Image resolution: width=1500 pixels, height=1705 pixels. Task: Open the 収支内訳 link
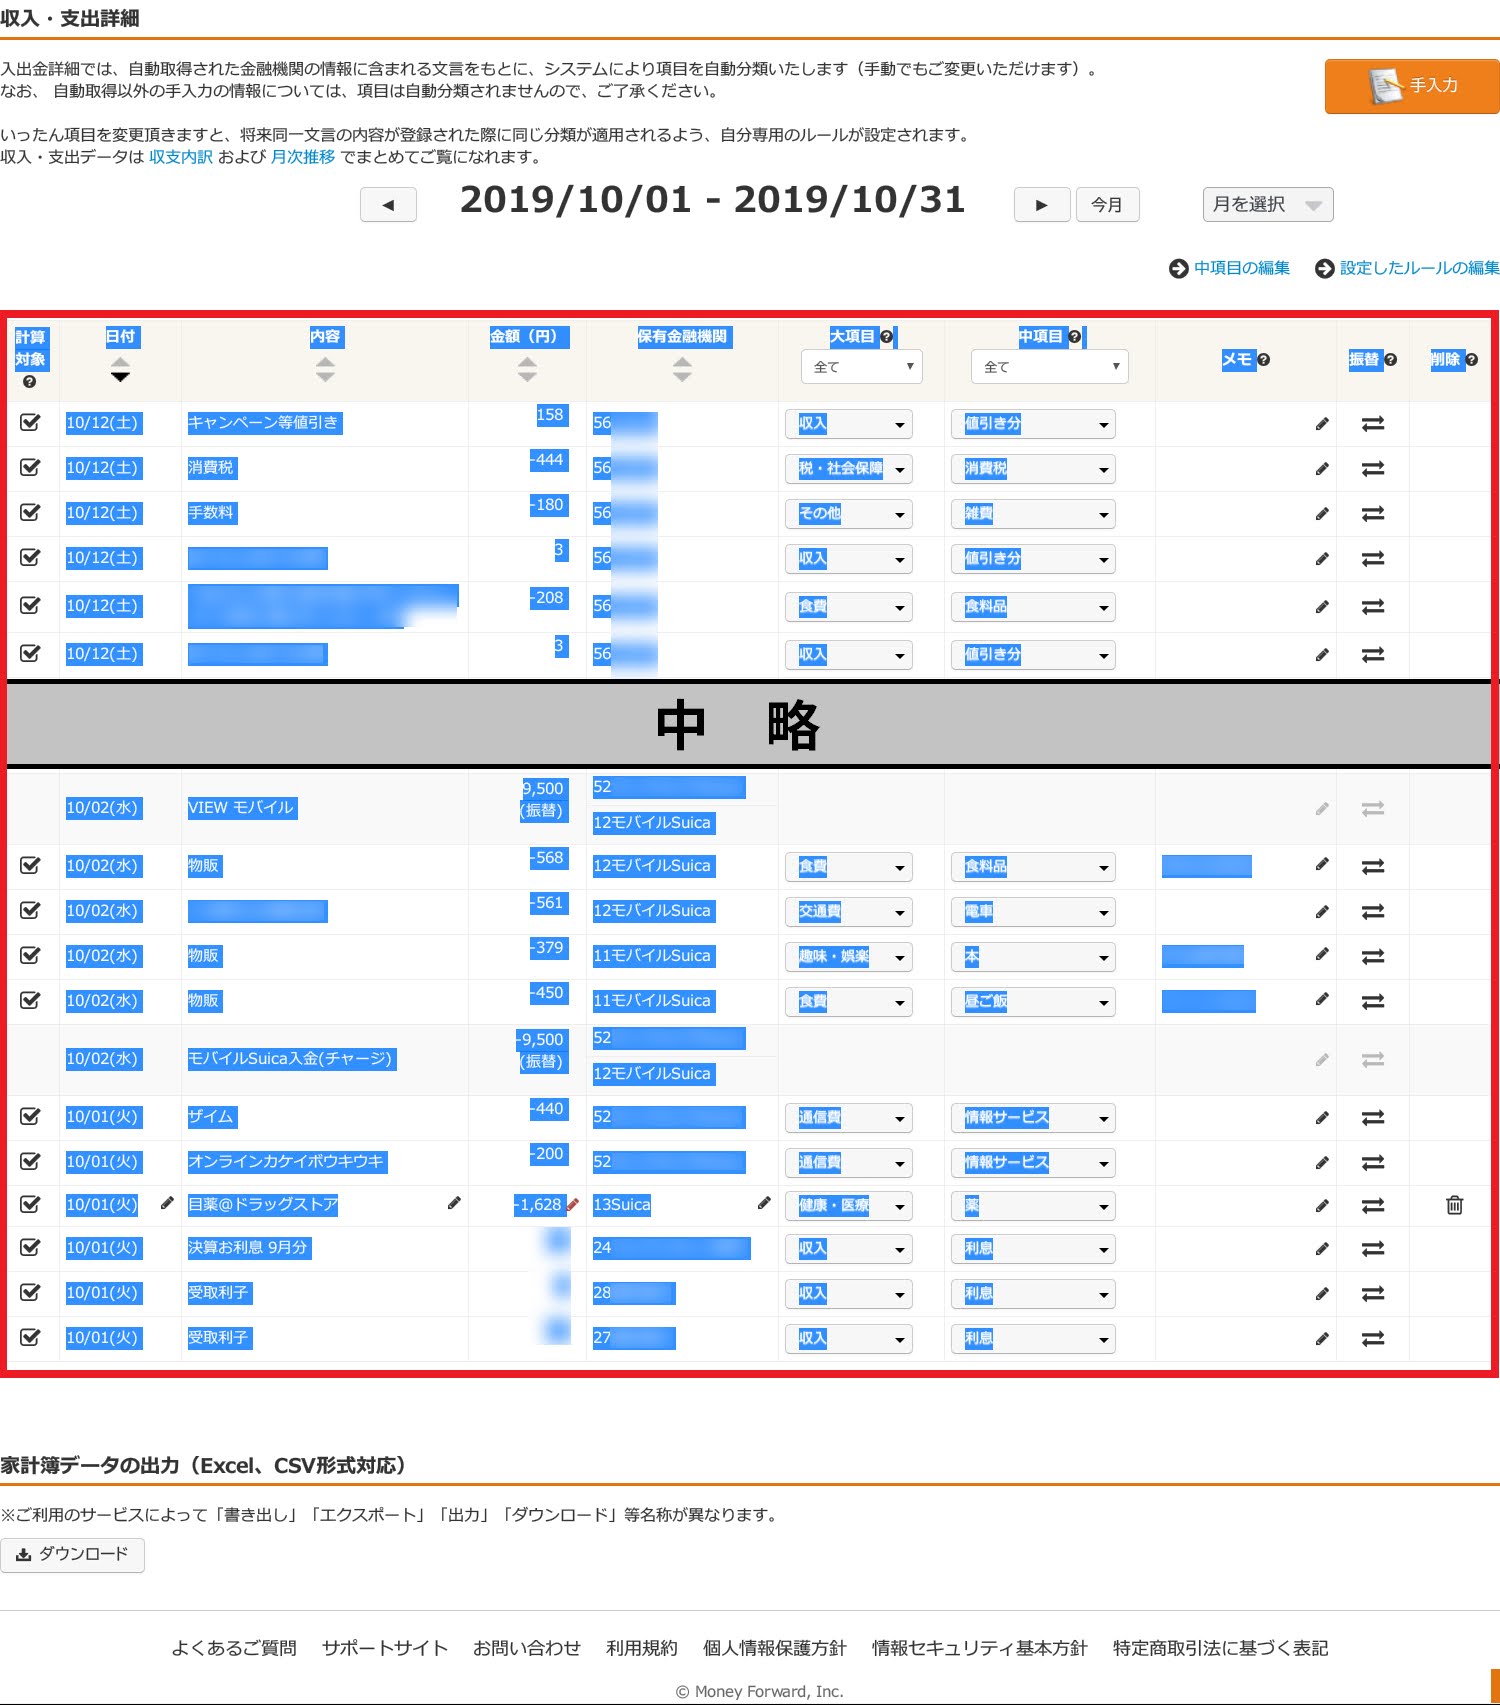181,157
